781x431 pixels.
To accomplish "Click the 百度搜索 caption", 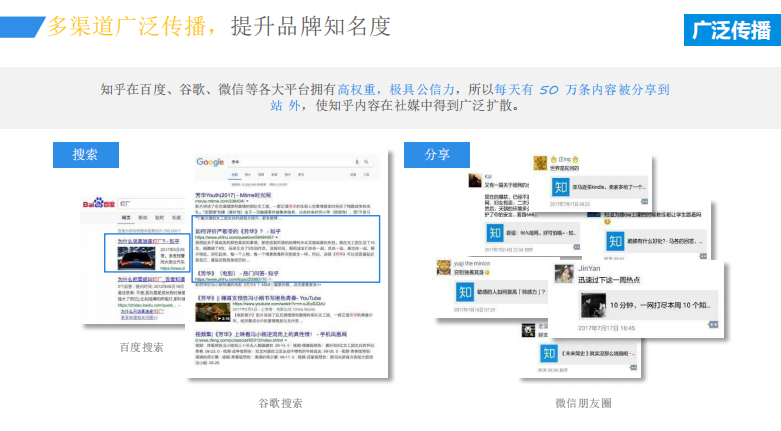I will (x=141, y=347).
